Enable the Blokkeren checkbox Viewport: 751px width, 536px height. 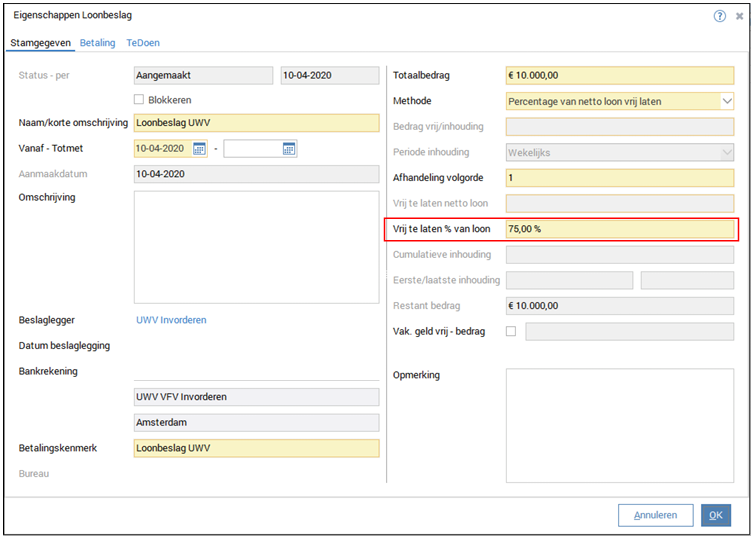[x=140, y=100]
